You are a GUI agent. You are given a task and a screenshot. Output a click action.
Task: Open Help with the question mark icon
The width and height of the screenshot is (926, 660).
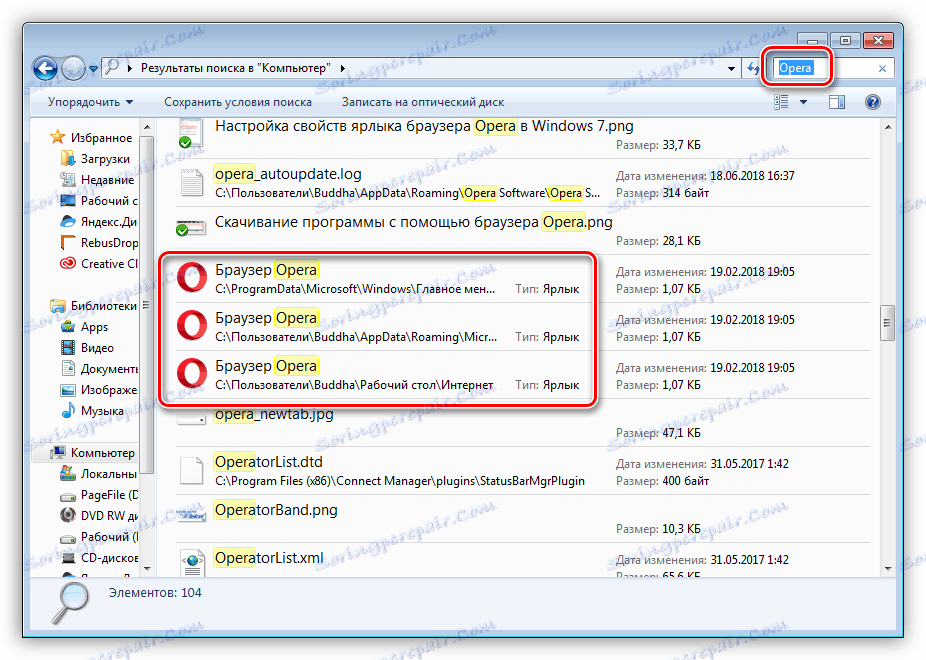[x=873, y=102]
